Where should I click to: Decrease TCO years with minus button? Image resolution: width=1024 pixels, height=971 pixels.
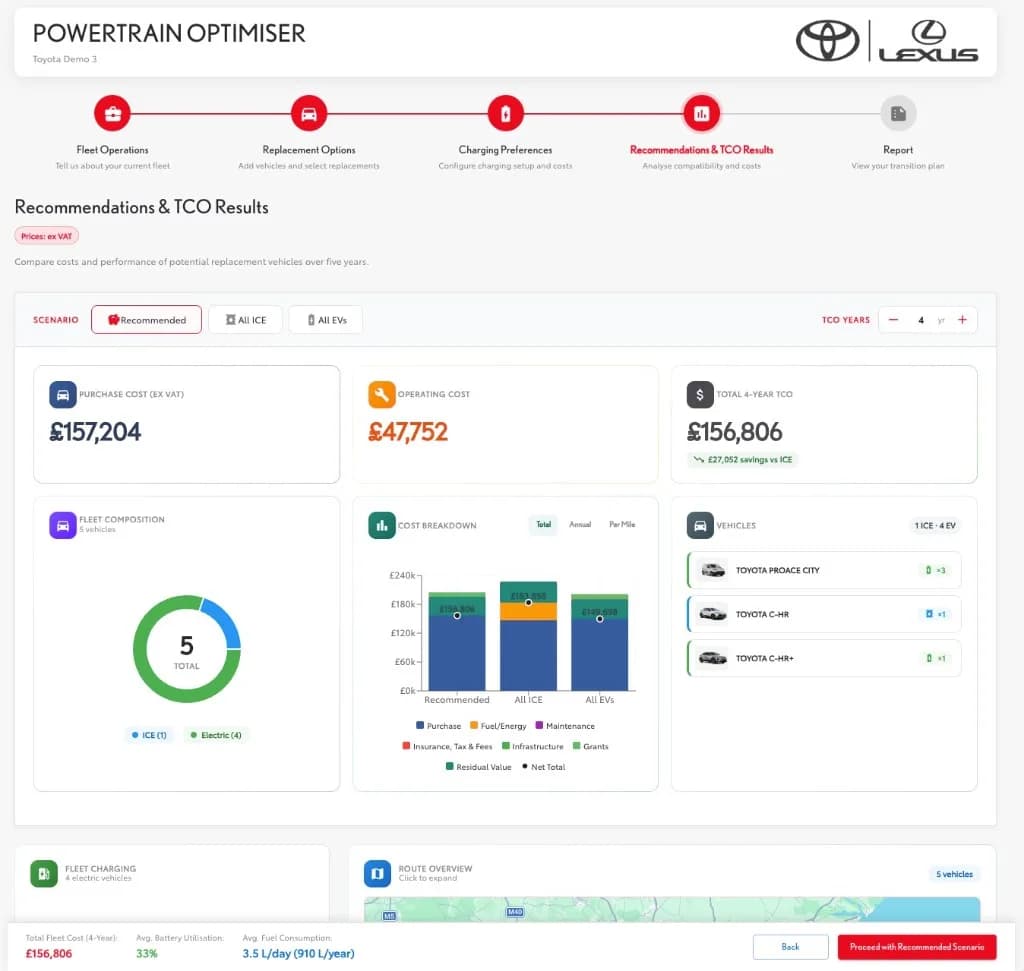893,320
